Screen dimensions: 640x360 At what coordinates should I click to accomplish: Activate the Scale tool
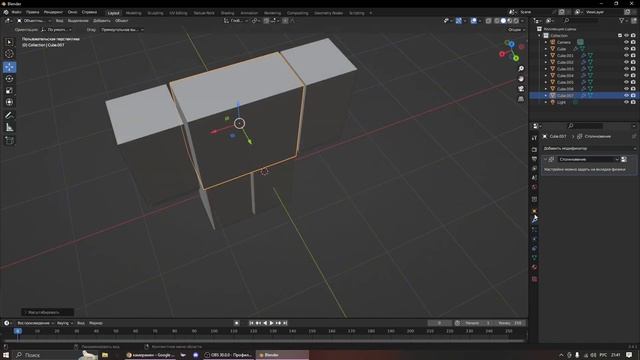point(9,91)
